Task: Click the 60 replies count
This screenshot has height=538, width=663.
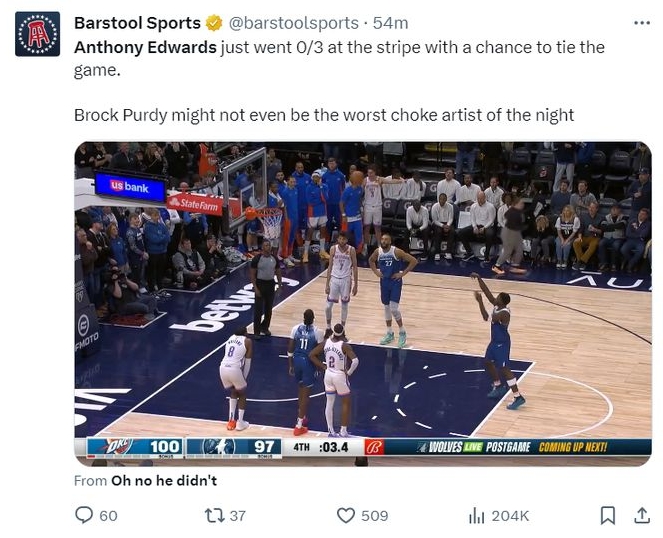Action: (108, 516)
